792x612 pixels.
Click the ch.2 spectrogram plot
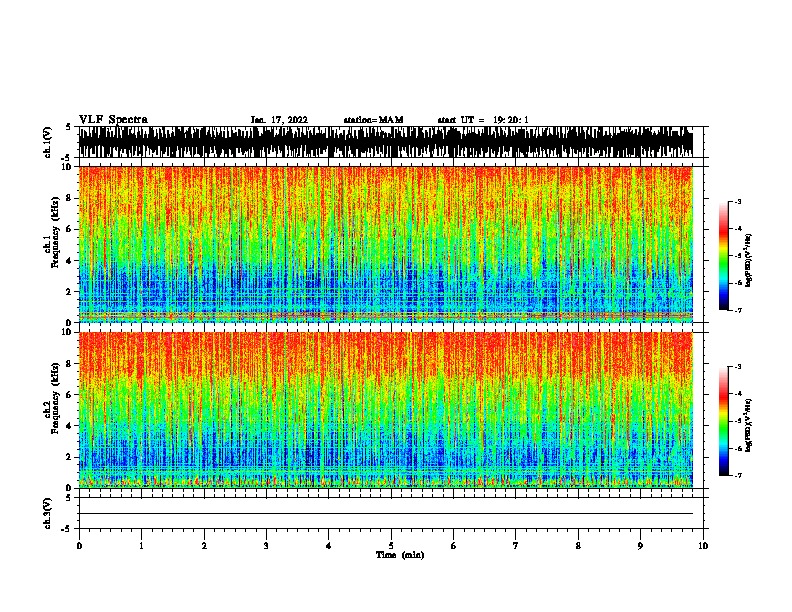[386, 410]
